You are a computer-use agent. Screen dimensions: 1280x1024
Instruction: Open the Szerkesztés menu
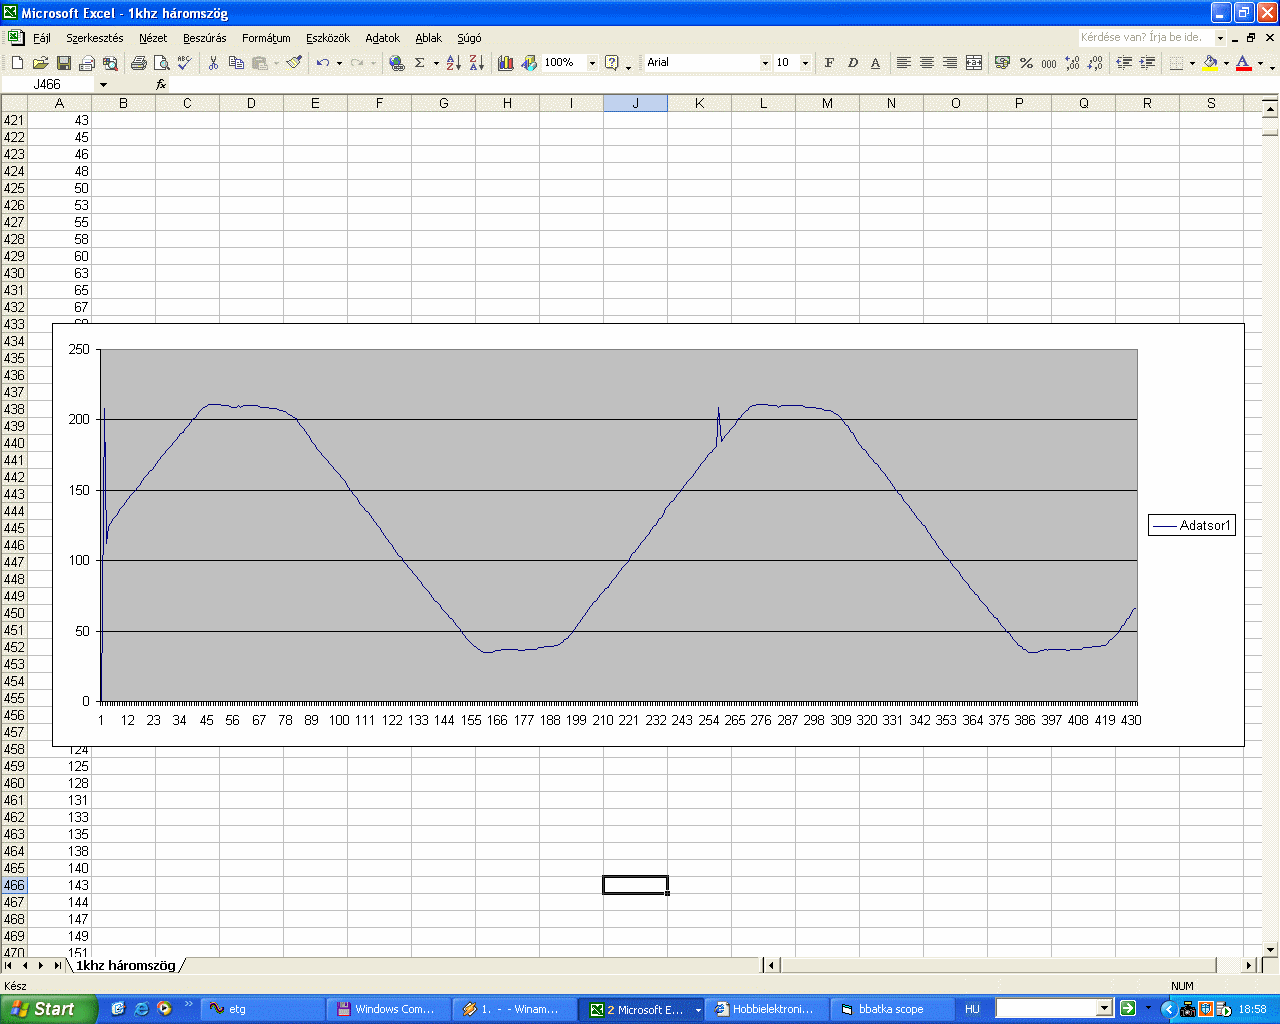click(95, 38)
